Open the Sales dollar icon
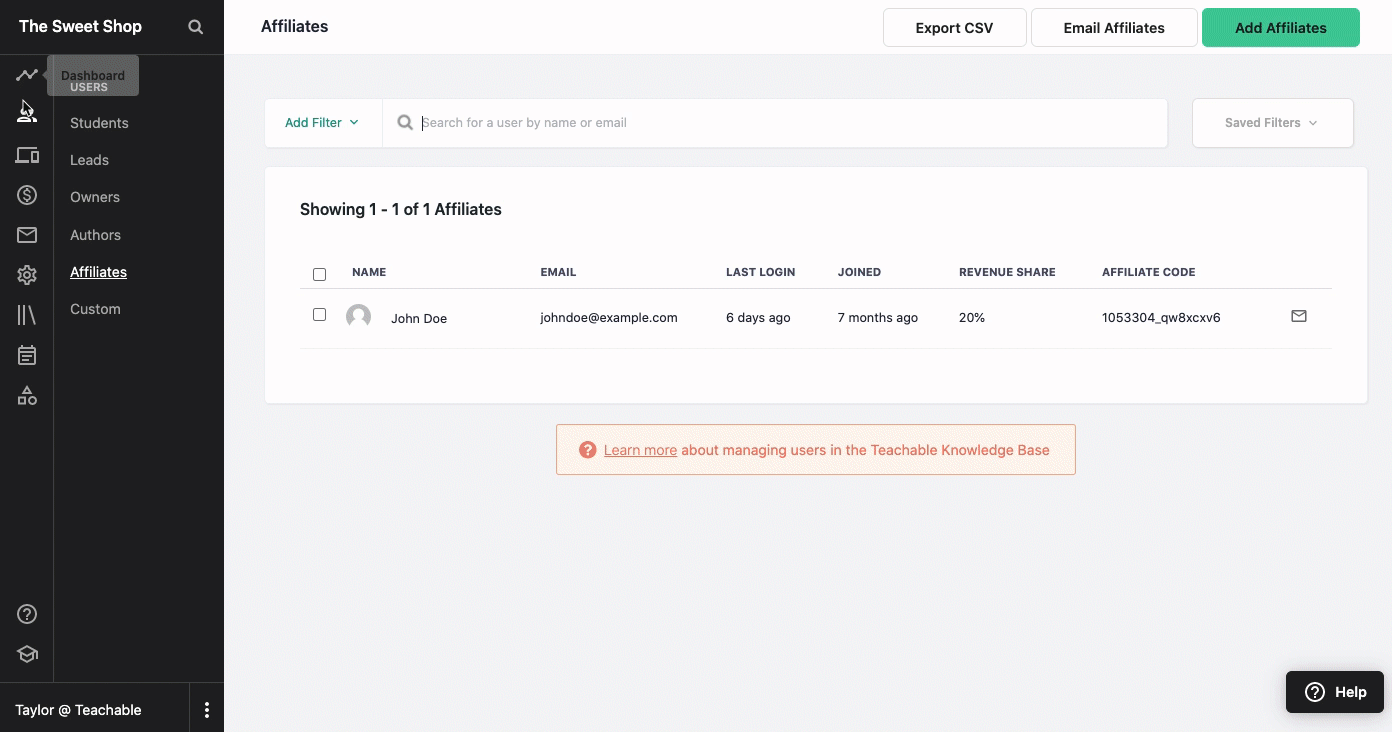The image size is (1392, 732). (x=27, y=195)
